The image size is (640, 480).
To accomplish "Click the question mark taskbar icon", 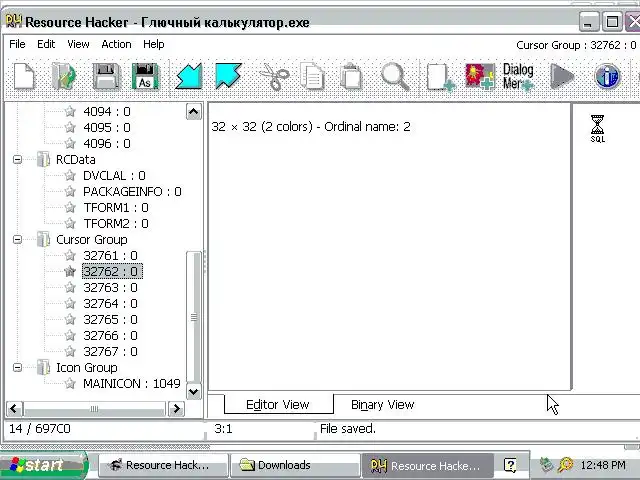I will click(x=510, y=465).
